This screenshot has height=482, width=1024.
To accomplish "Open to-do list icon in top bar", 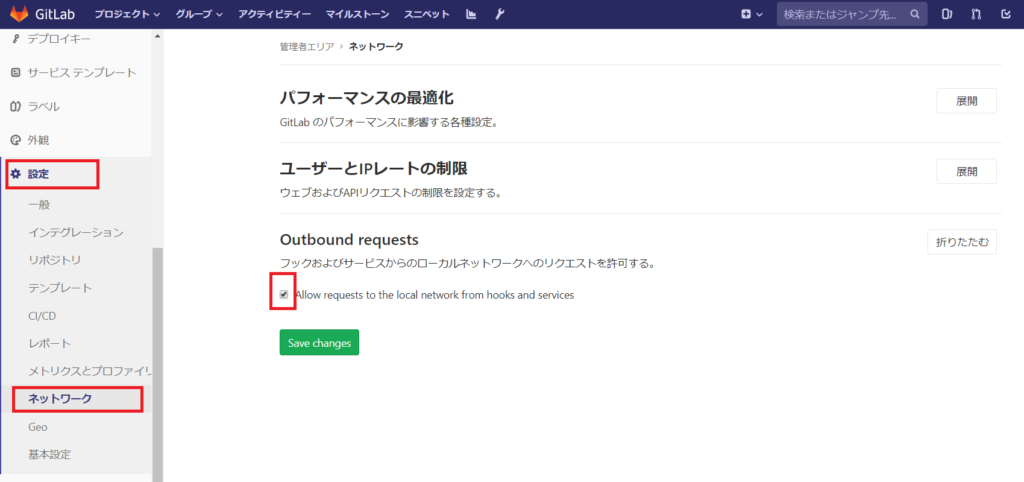I will point(1006,14).
